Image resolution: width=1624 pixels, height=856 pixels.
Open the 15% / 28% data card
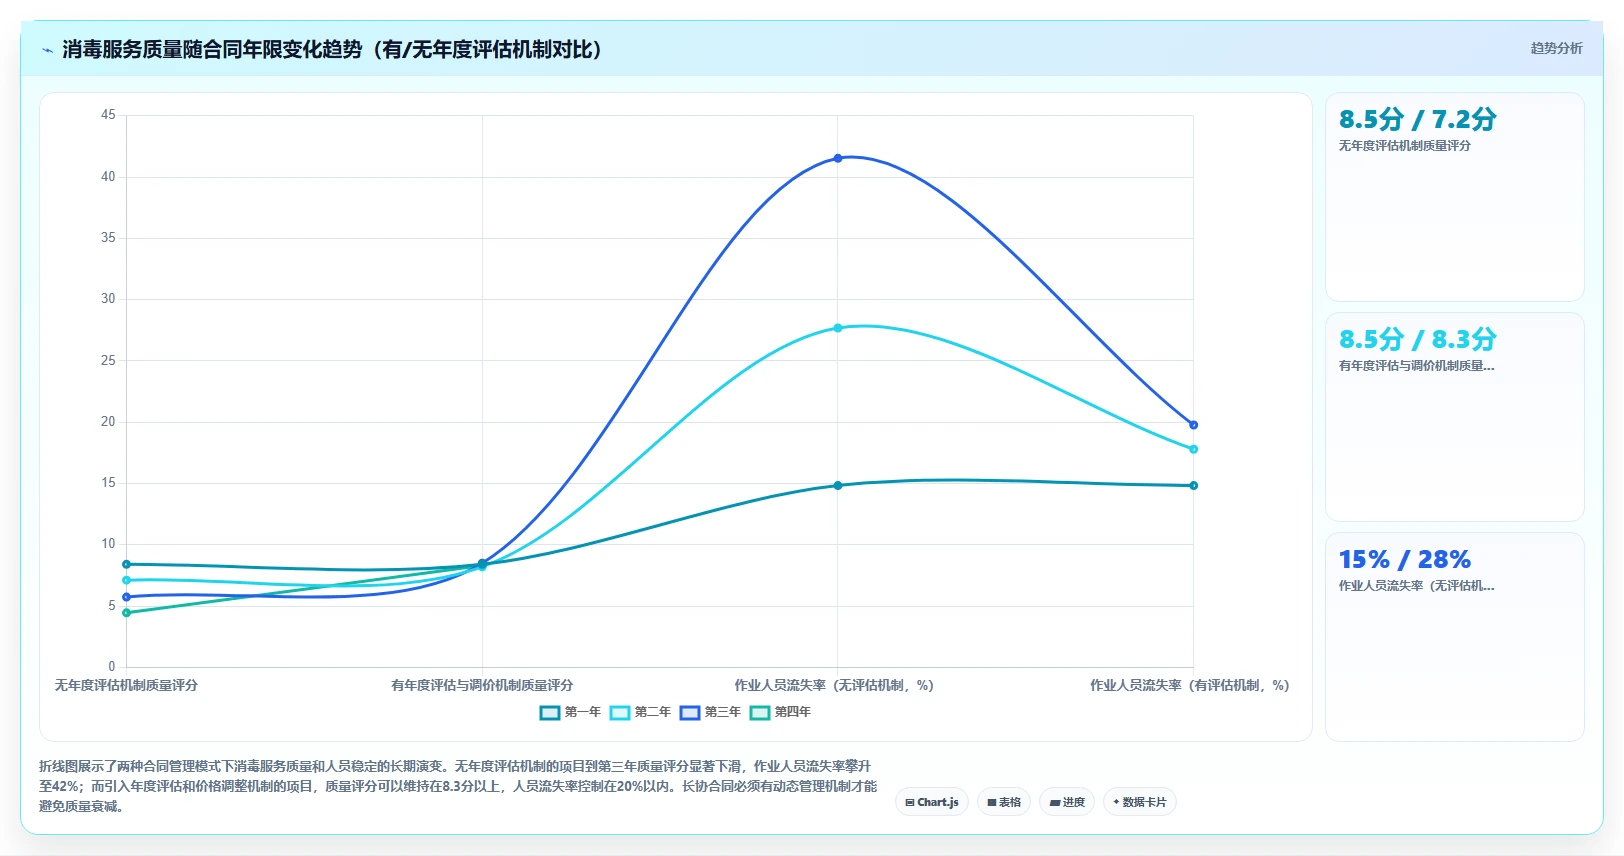tap(1455, 637)
